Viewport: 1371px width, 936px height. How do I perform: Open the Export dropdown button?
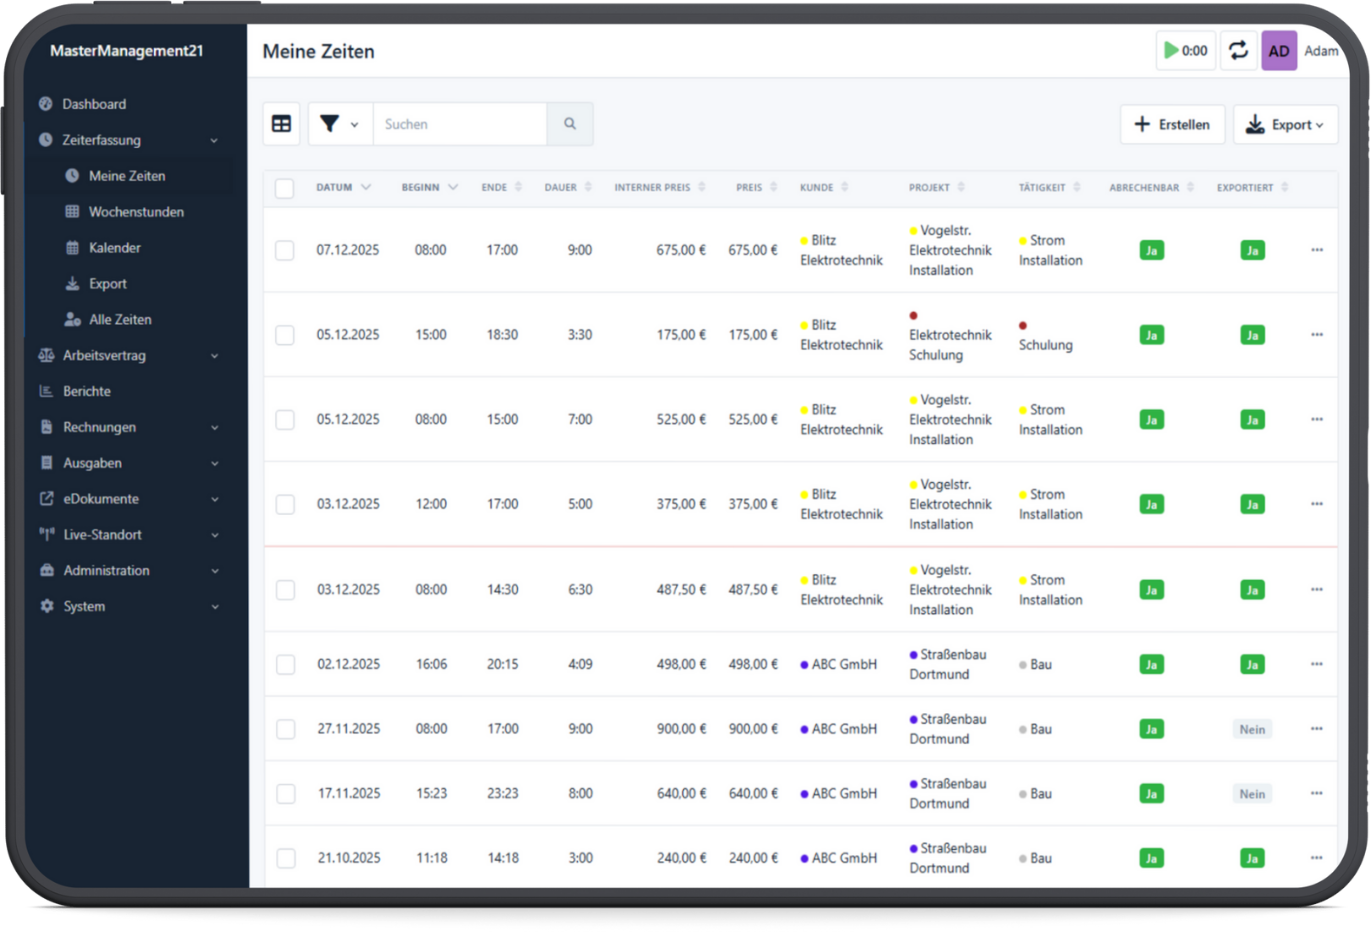tap(1285, 125)
